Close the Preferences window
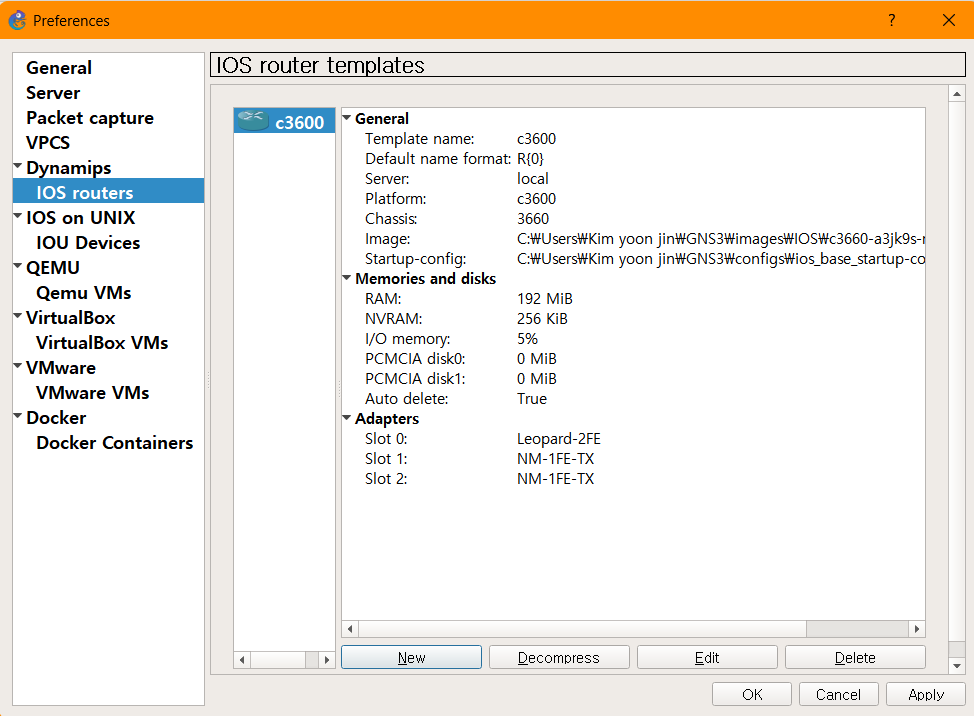 949,20
